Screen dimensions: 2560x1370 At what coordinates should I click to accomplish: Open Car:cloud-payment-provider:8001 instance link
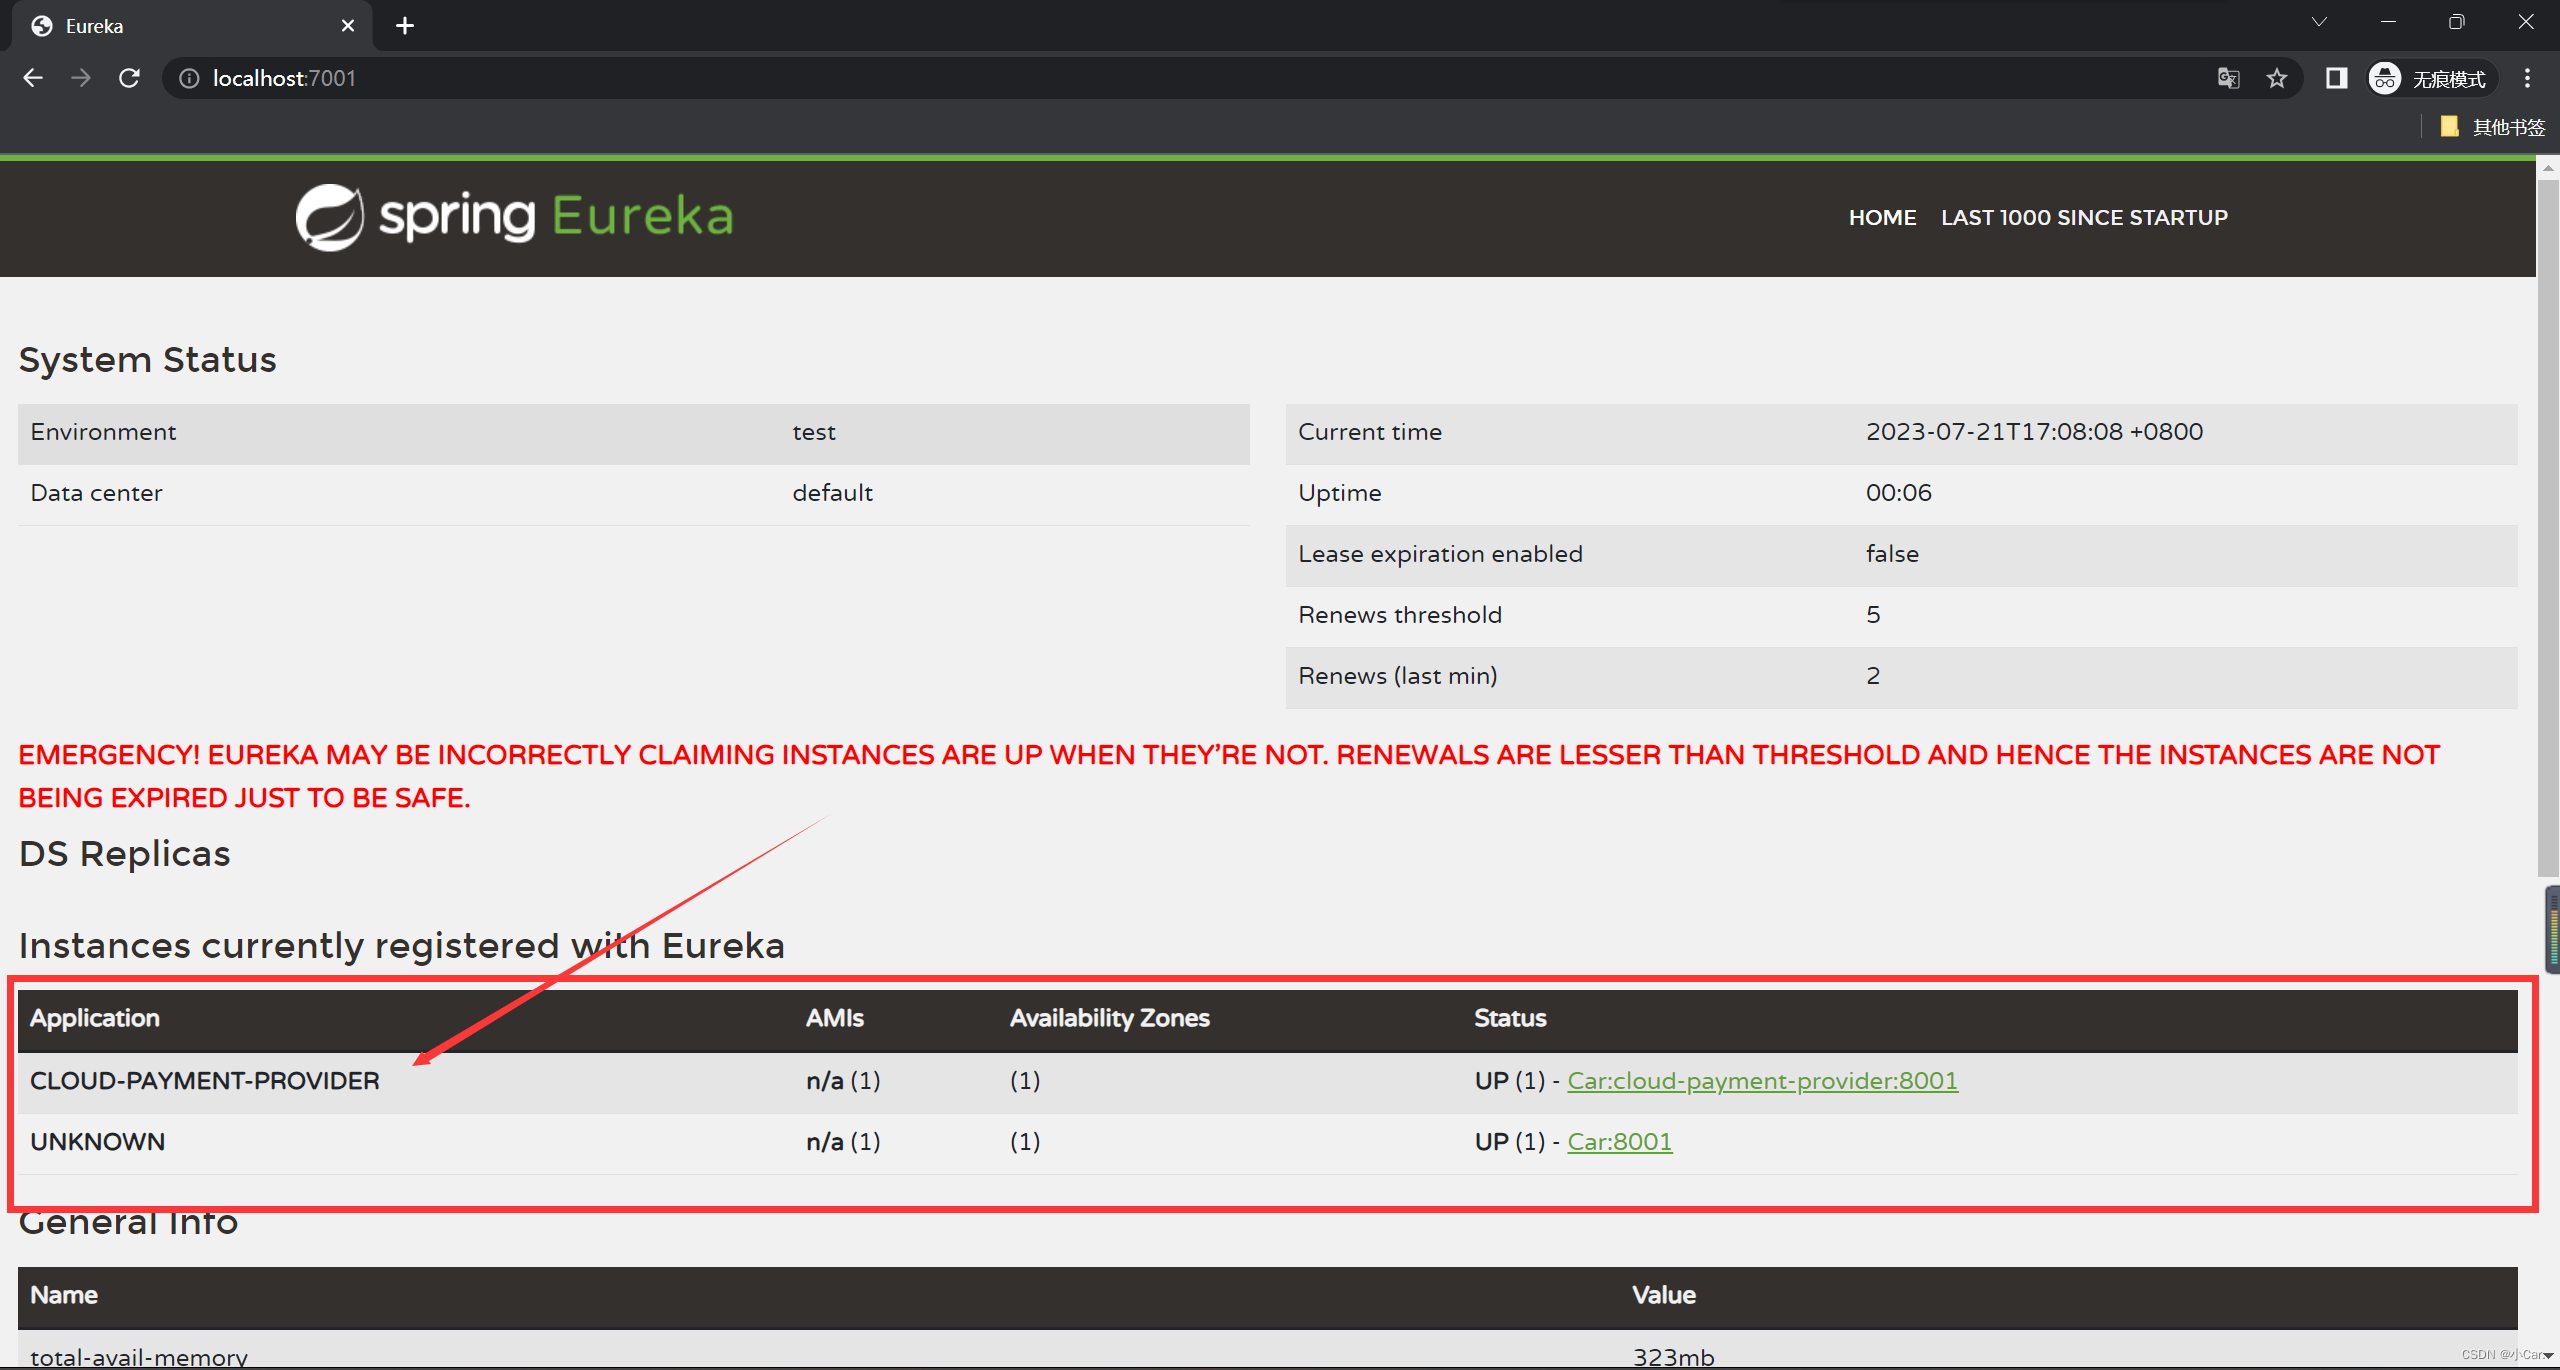click(x=1762, y=1081)
